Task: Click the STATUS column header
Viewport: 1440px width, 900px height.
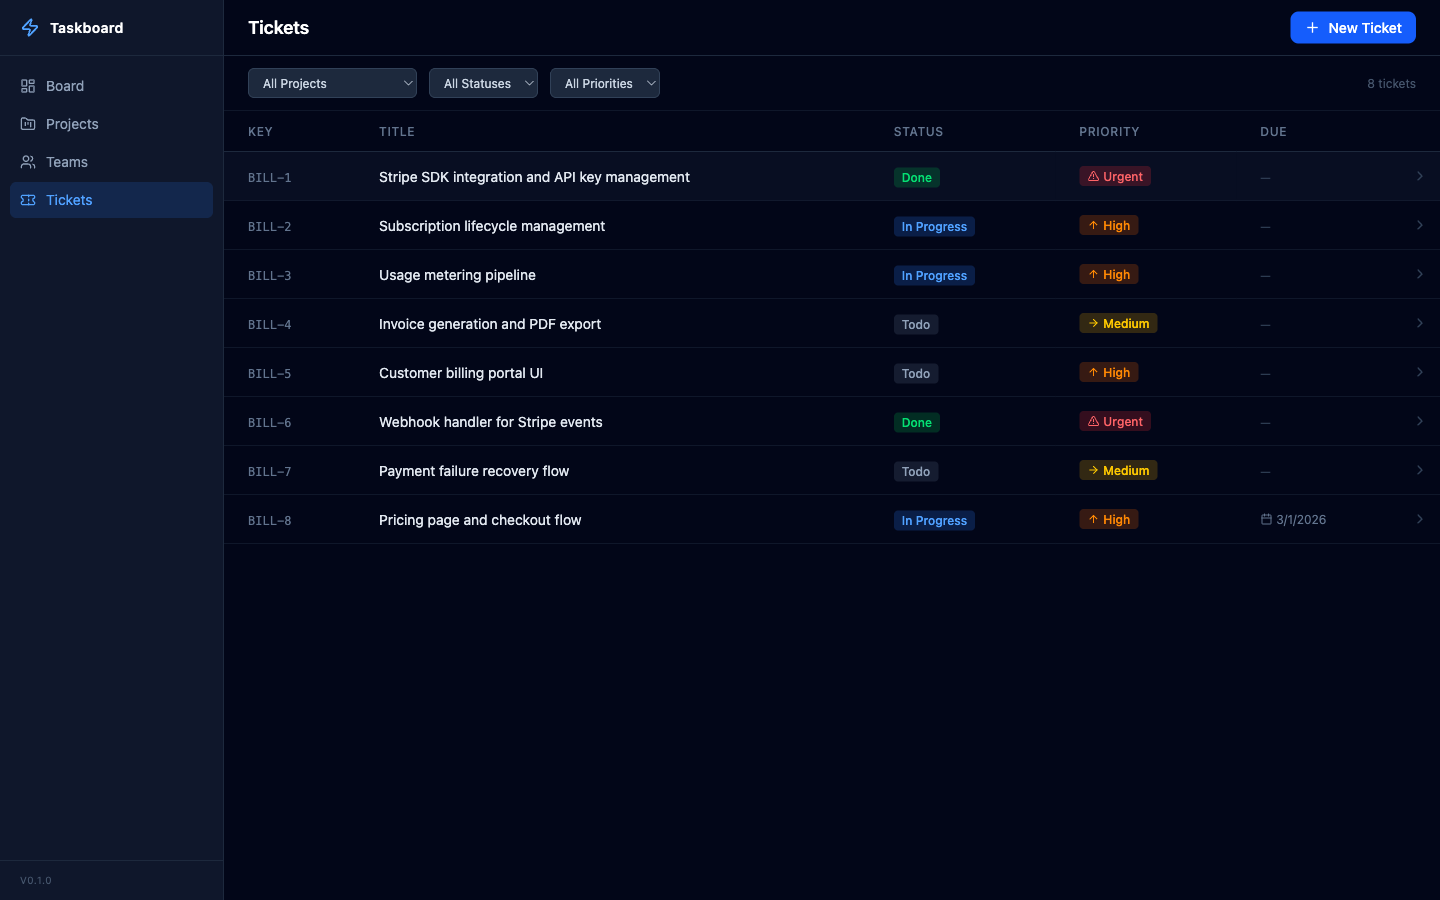Action: tap(918, 132)
